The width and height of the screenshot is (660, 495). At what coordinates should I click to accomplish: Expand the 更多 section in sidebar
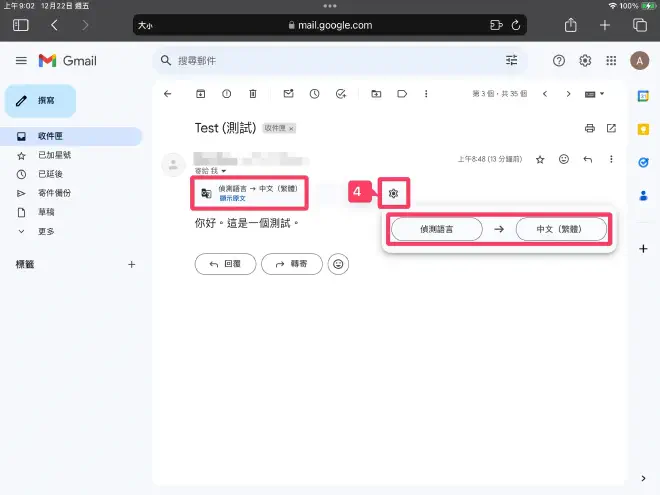pyautogui.click(x=47, y=231)
